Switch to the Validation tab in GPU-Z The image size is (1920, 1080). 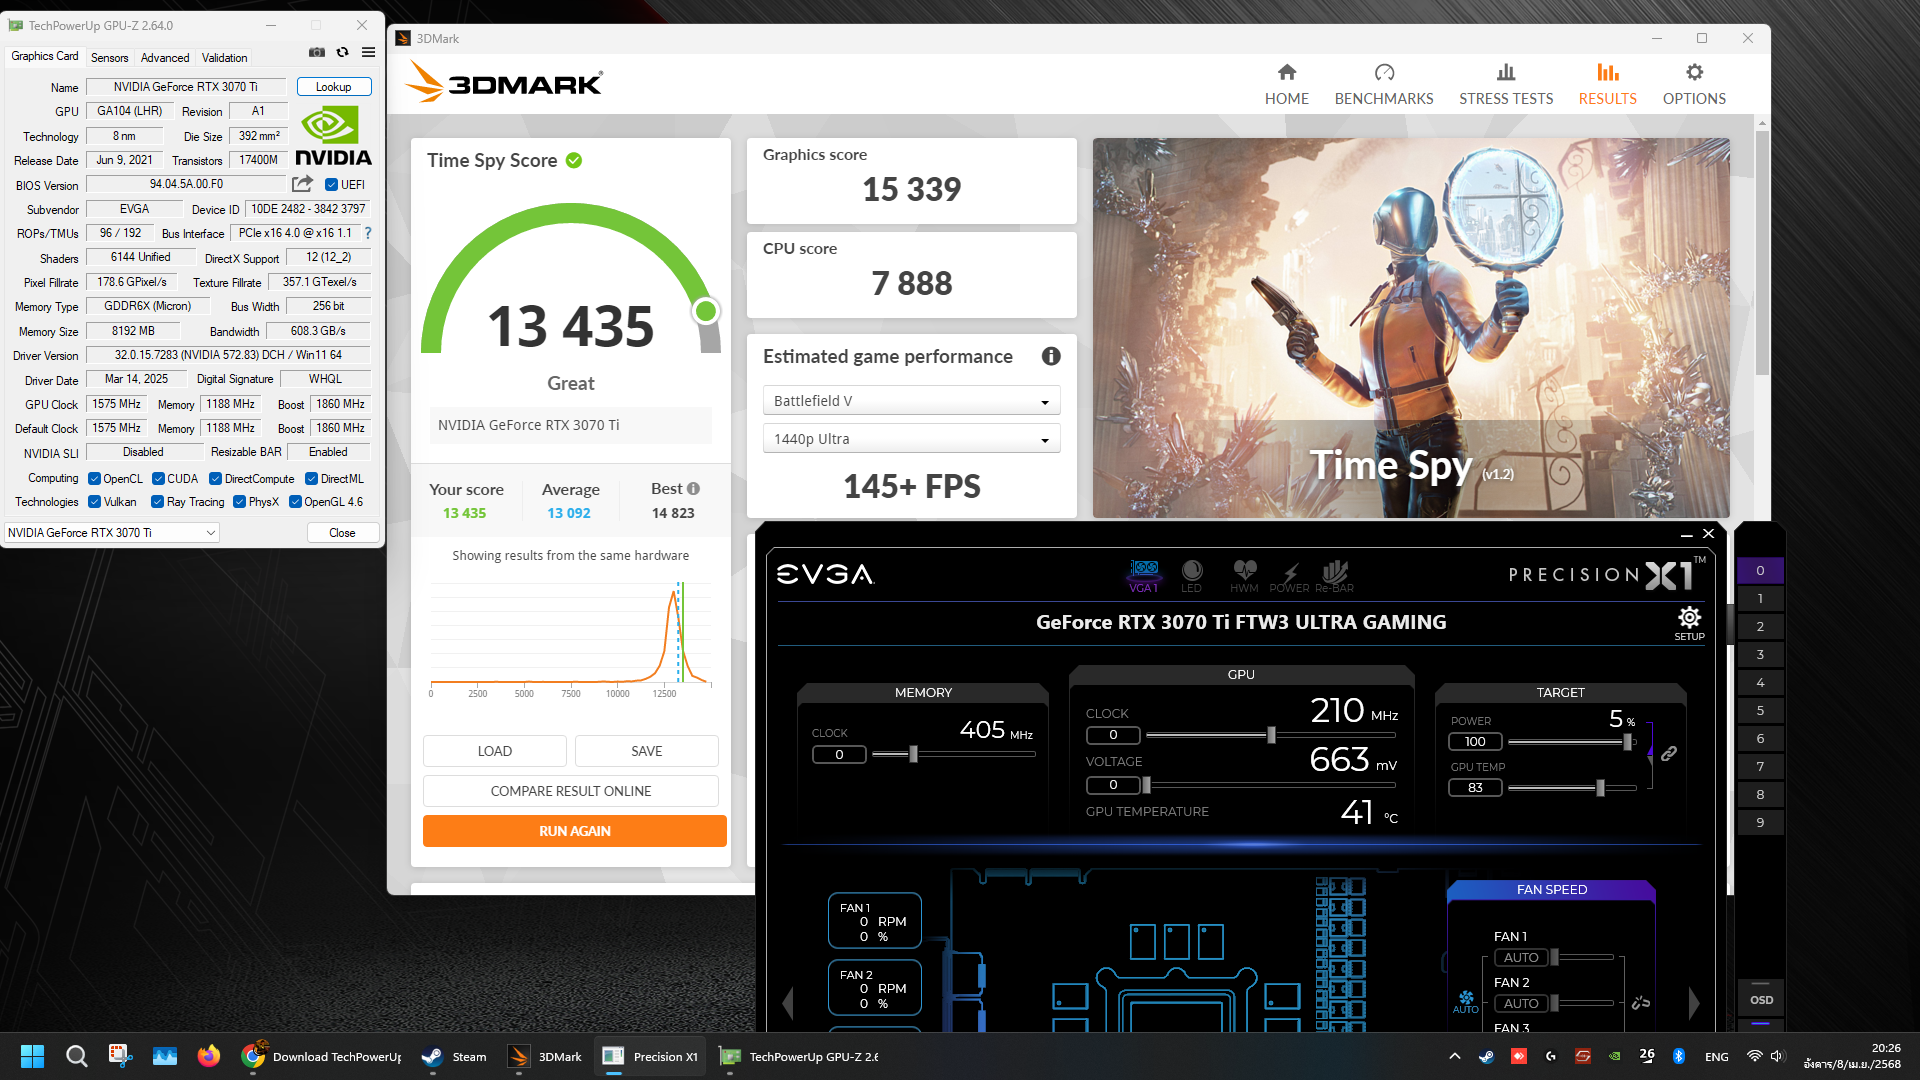point(224,57)
